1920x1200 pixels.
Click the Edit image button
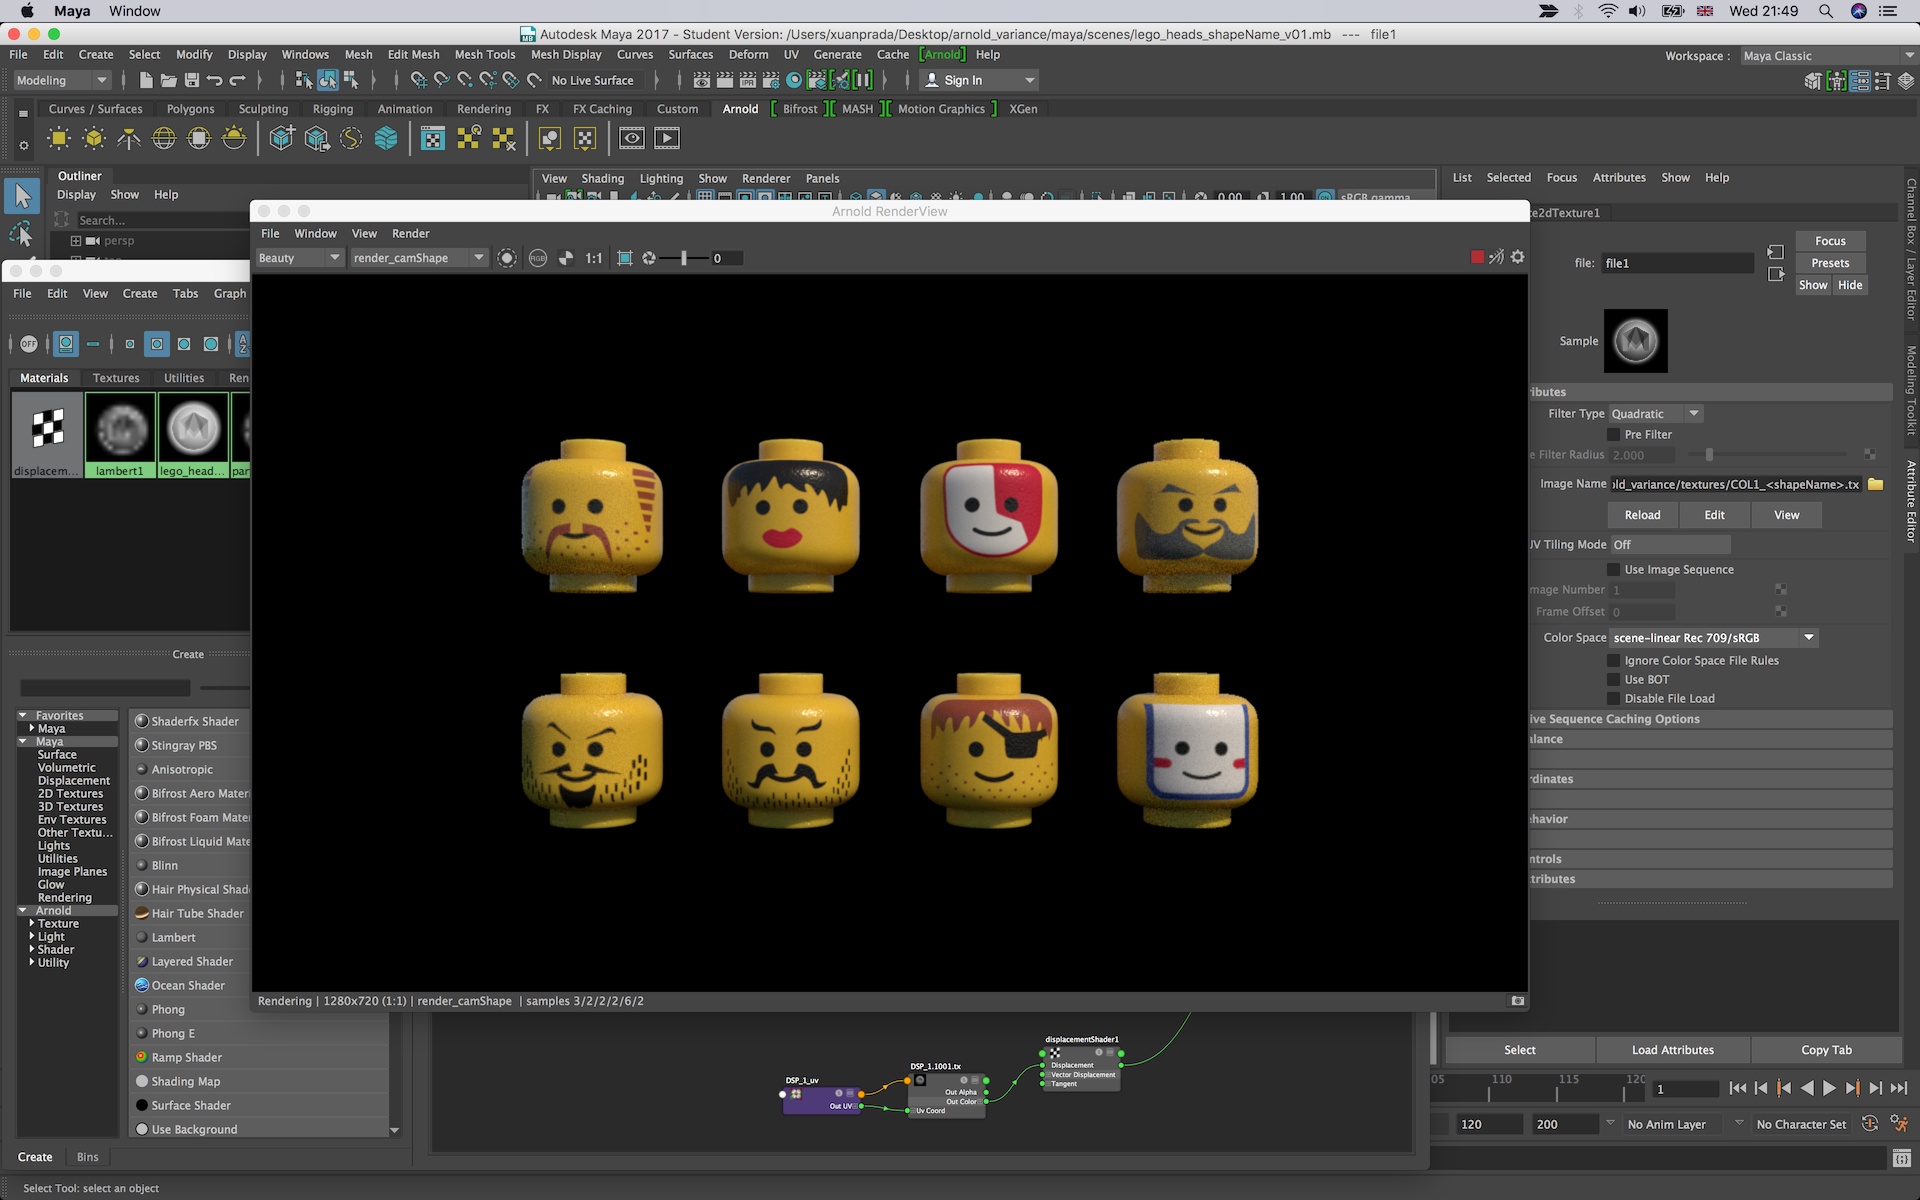tap(1714, 515)
